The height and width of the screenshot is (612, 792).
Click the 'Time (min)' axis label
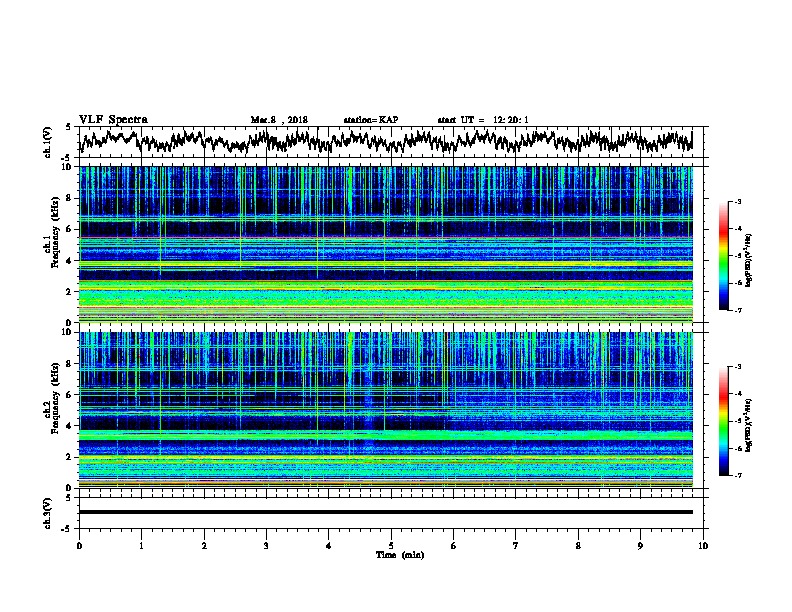coord(400,555)
